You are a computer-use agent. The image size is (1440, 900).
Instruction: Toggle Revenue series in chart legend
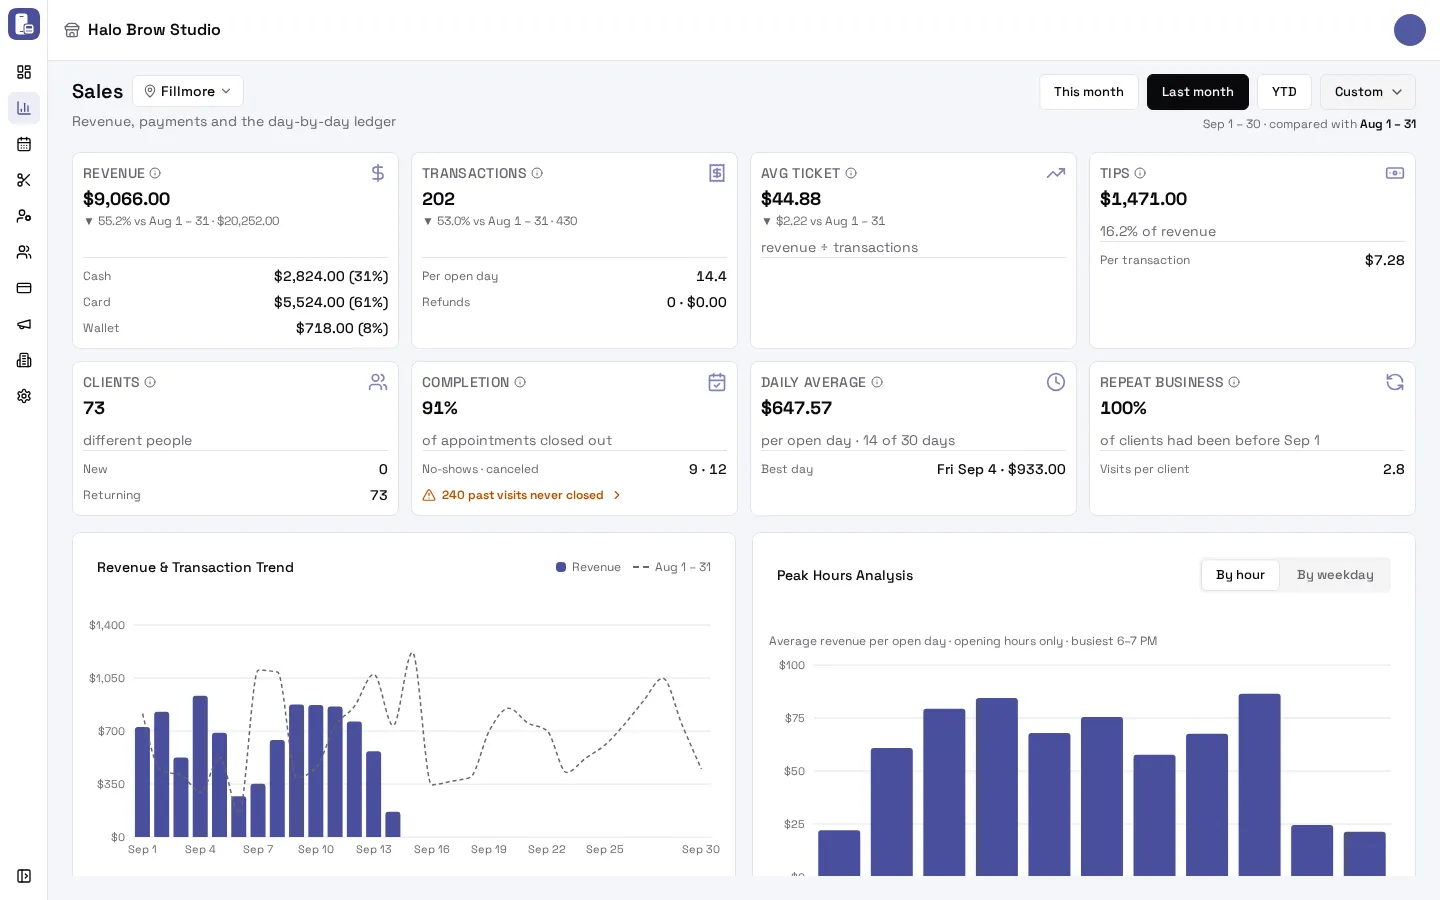589,567
